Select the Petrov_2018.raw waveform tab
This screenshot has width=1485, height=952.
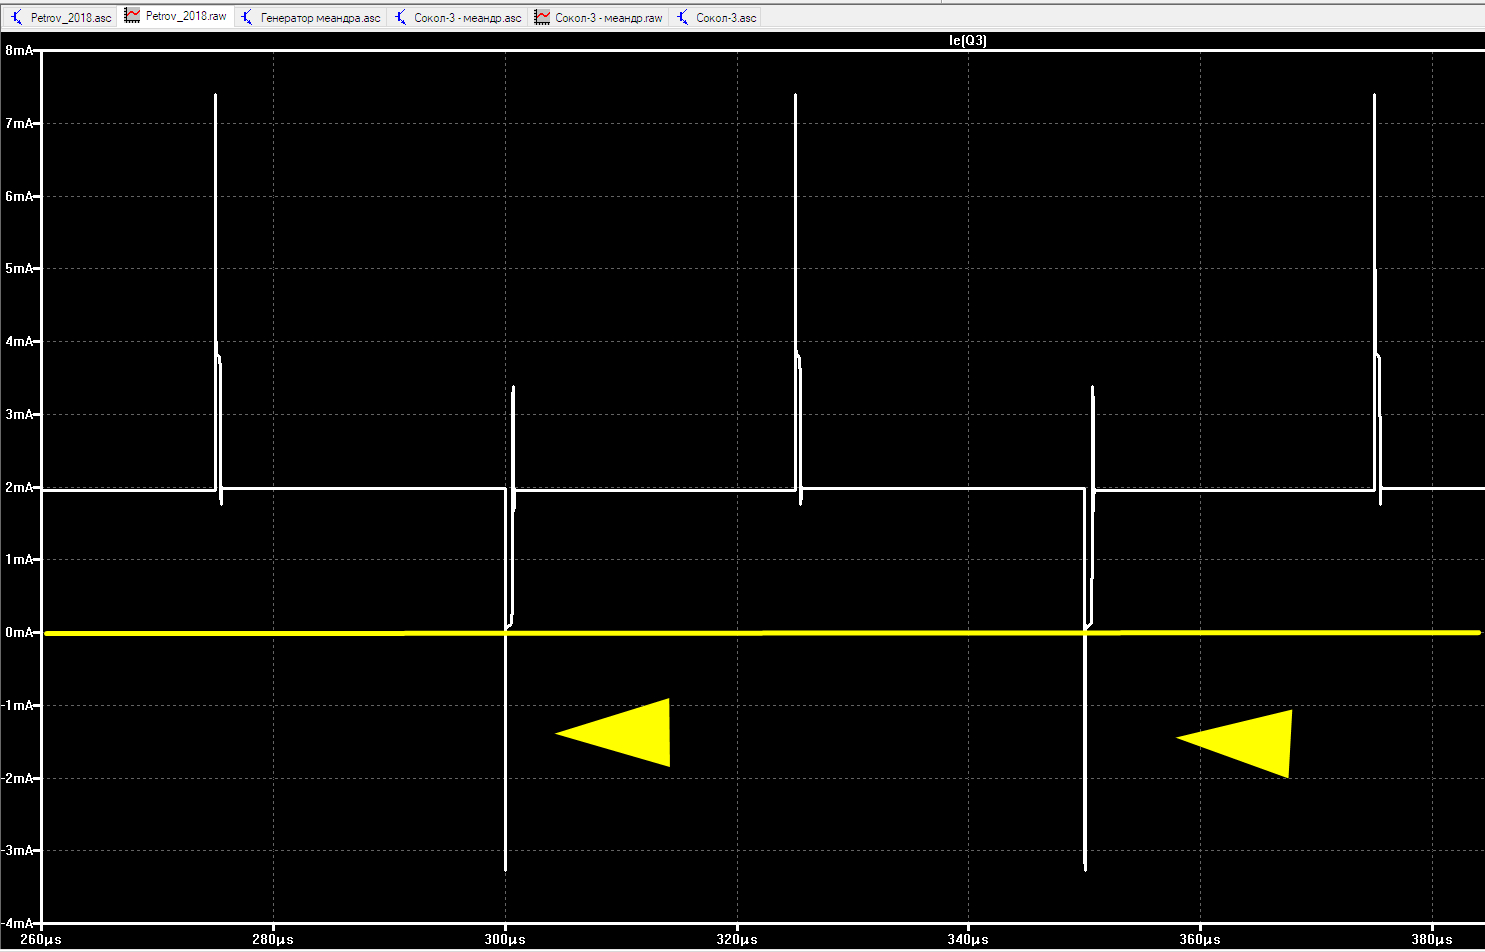[x=176, y=17]
